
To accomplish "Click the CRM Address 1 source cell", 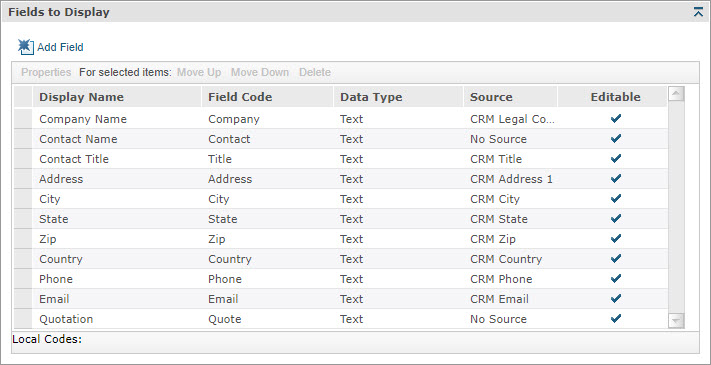I will pos(510,179).
